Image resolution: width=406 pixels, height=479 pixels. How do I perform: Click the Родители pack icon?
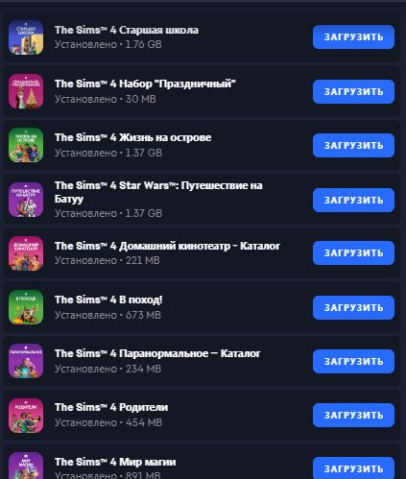pos(26,415)
